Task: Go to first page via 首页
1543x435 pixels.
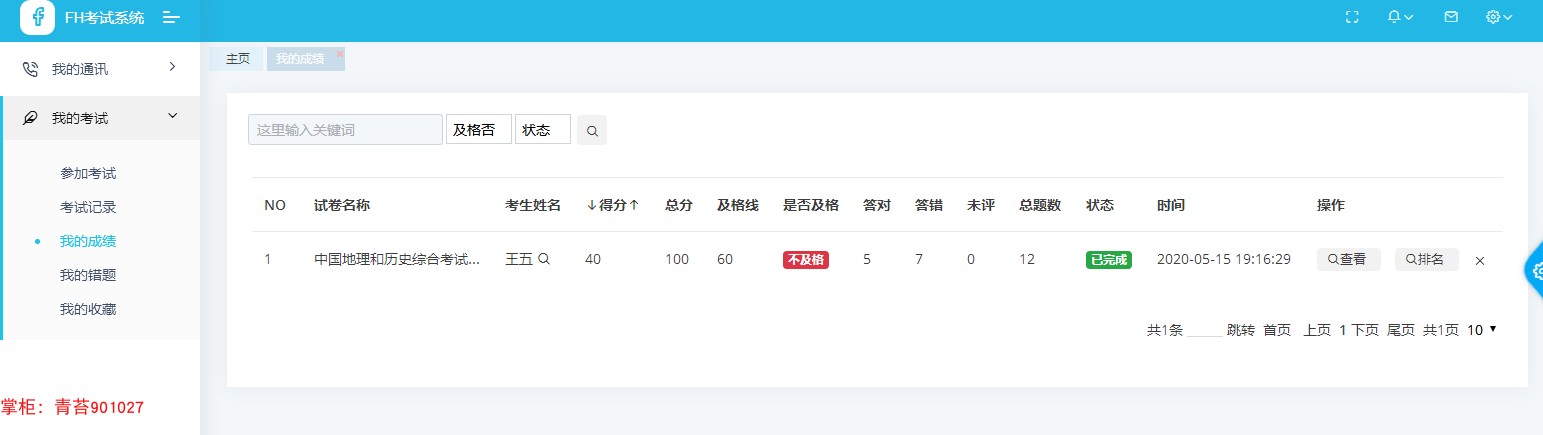Action: coord(1277,330)
